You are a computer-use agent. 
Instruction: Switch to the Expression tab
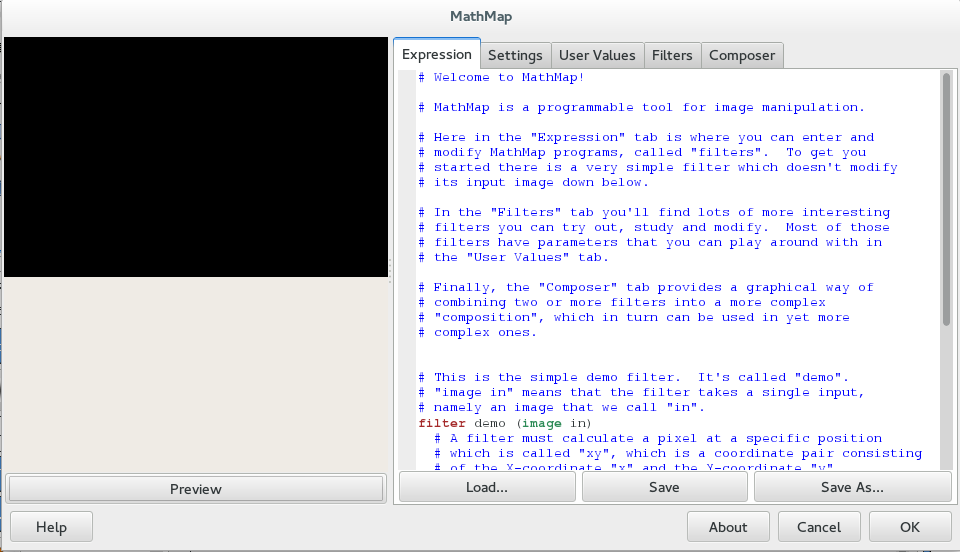[x=437, y=54]
